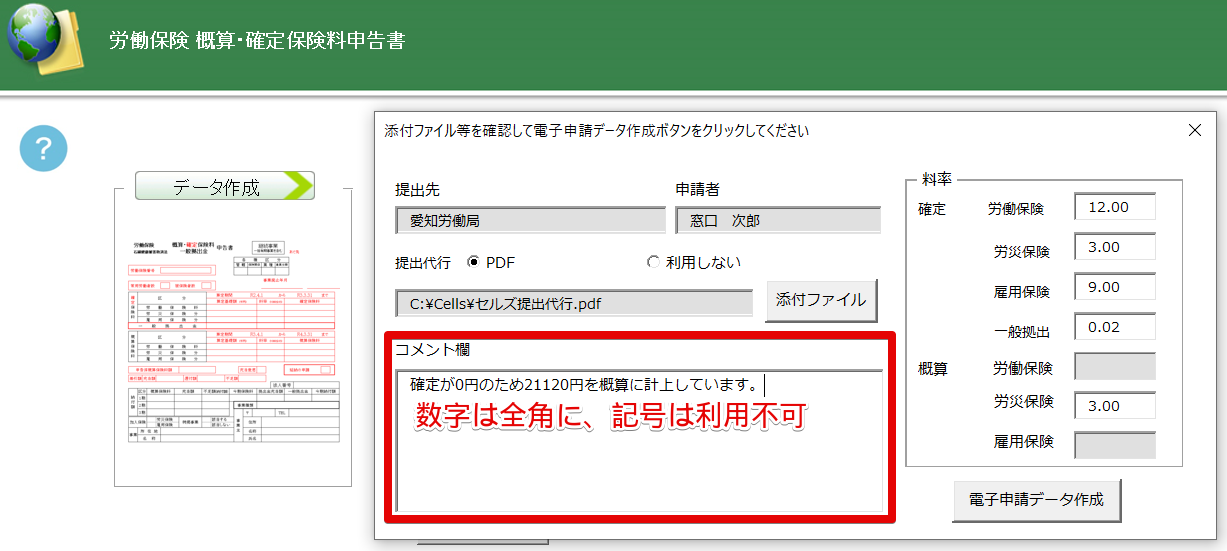Click the 提出代行 label
Image resolution: width=1227 pixels, height=551 pixels.
[x=423, y=263]
